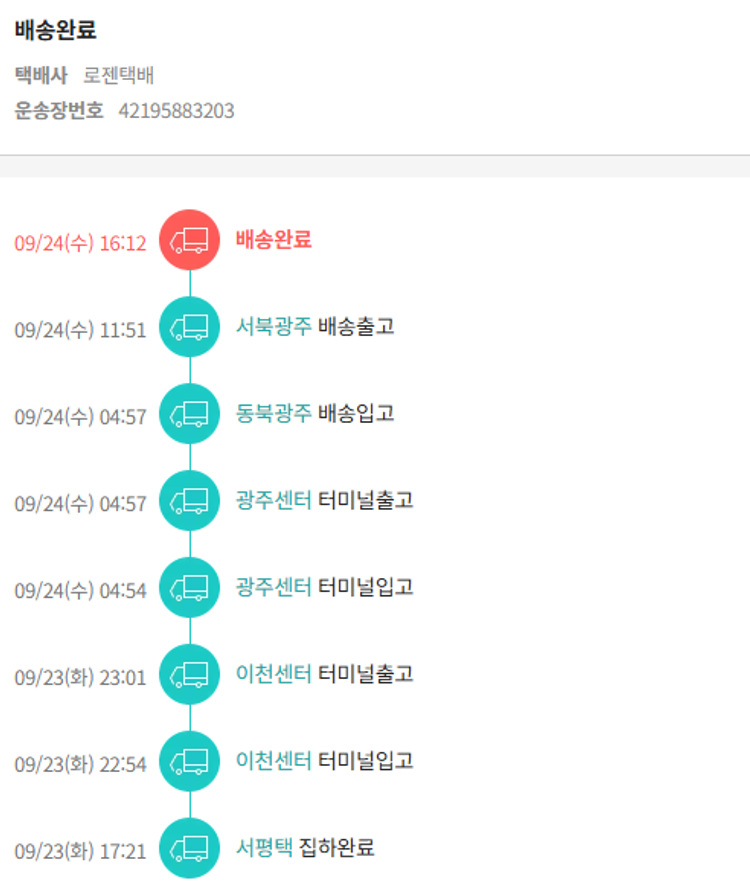Viewport: 750px width, 890px height.
Task: Click the truck icon beside 이천센터 터미널입고
Action: [x=189, y=762]
